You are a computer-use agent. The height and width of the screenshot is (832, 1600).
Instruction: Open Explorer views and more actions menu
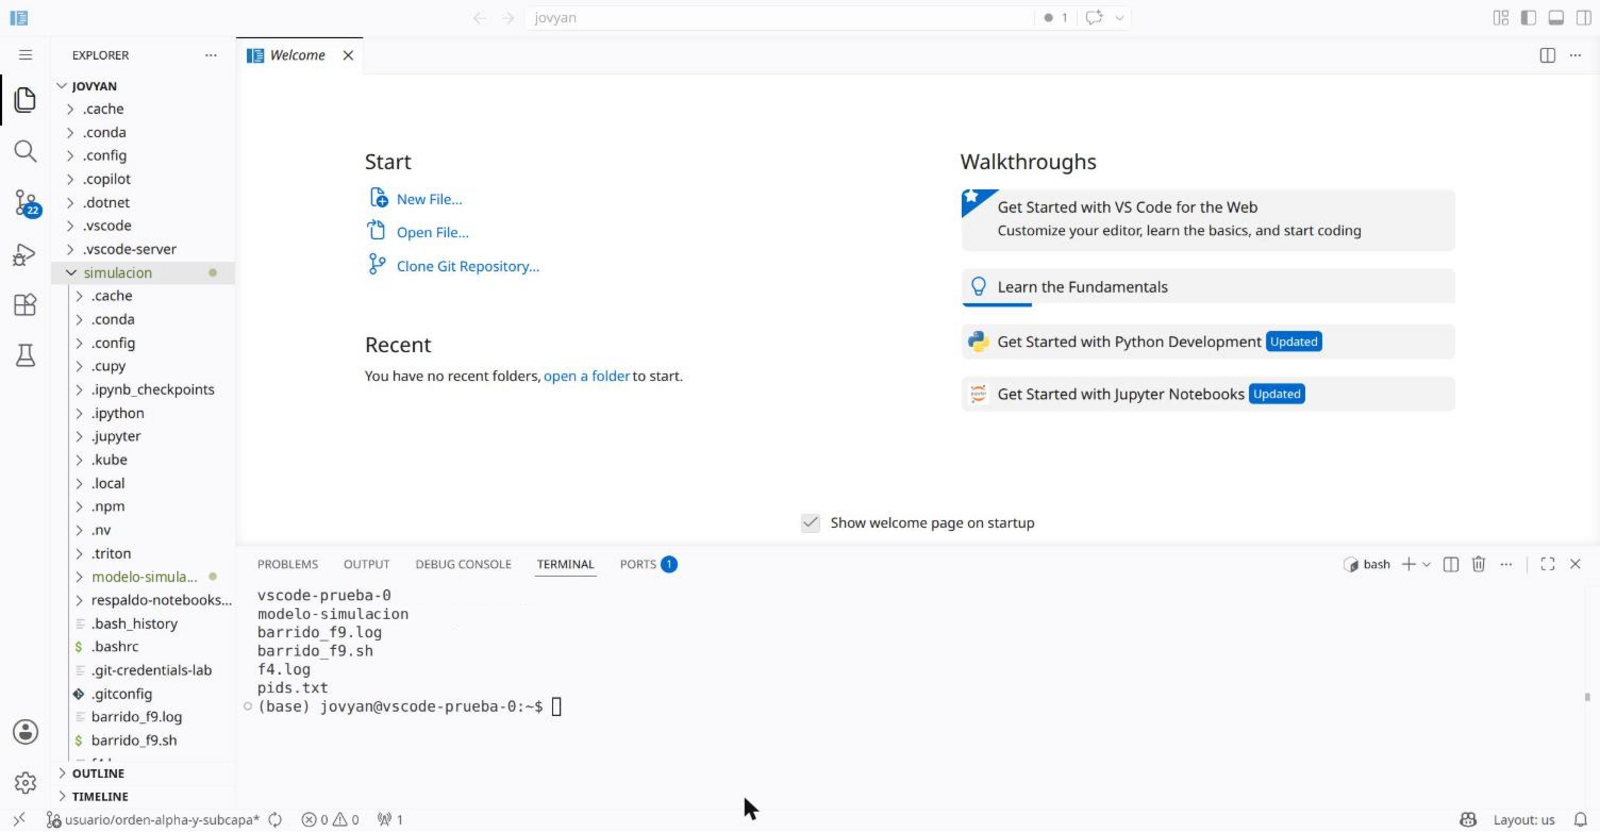211,55
